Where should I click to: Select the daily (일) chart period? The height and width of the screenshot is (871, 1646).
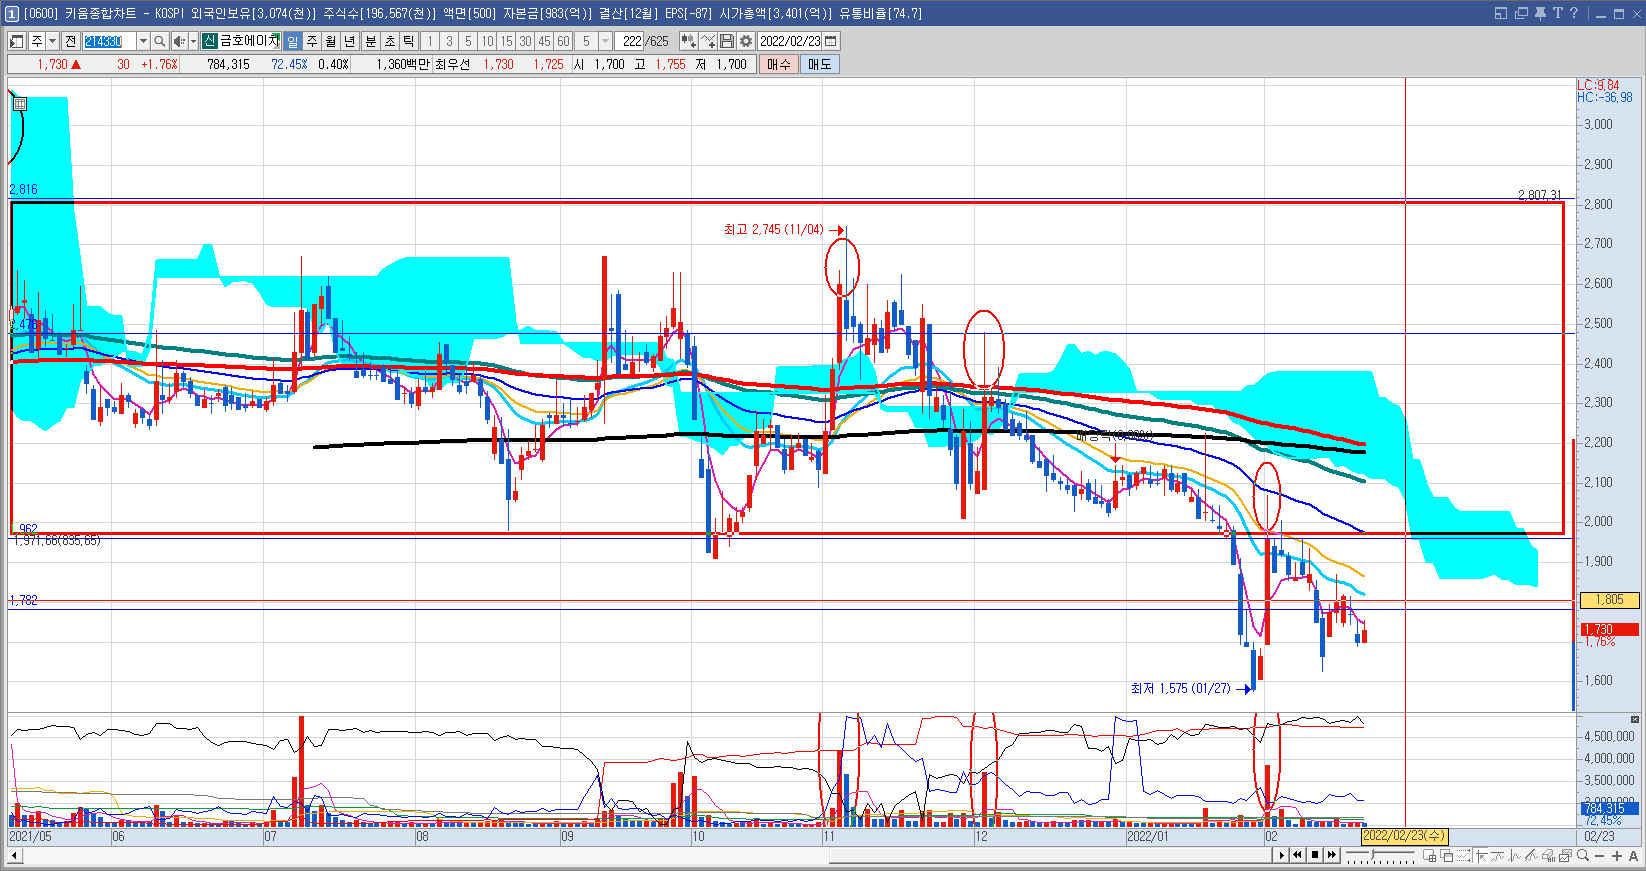[292, 41]
